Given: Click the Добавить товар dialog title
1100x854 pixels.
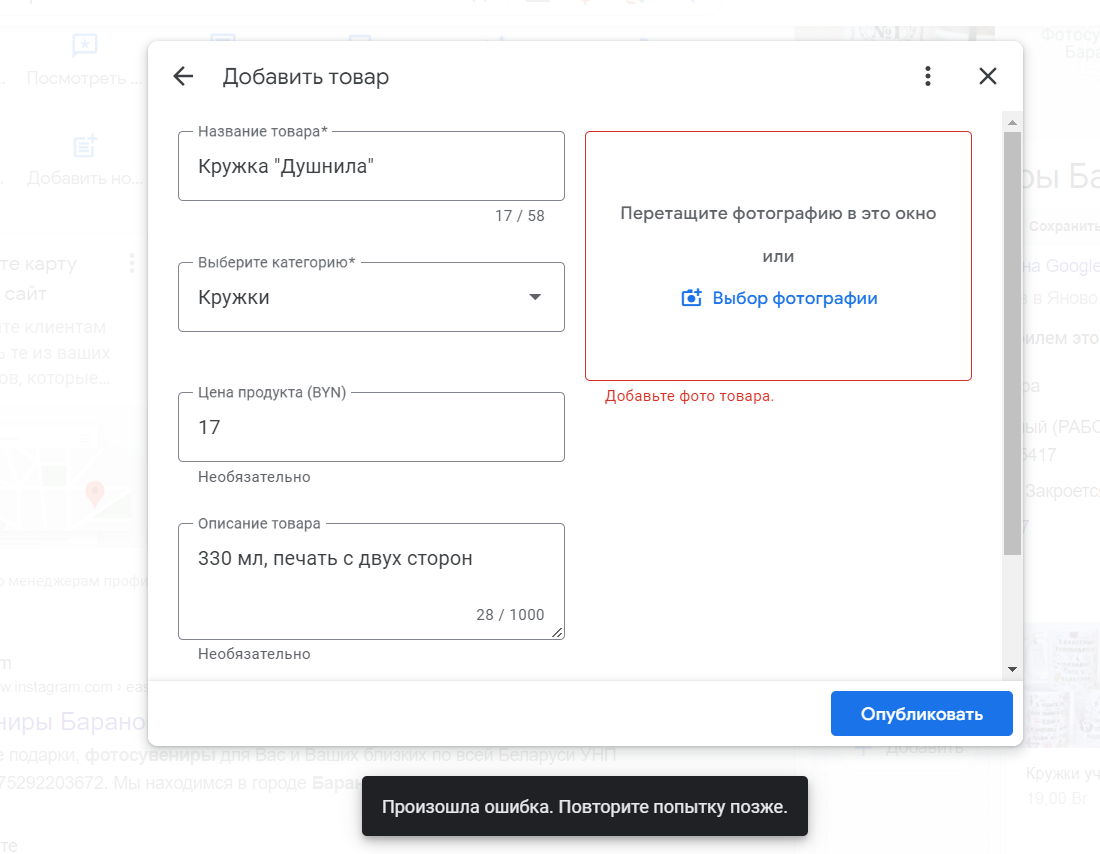Looking at the screenshot, I should point(306,76).
